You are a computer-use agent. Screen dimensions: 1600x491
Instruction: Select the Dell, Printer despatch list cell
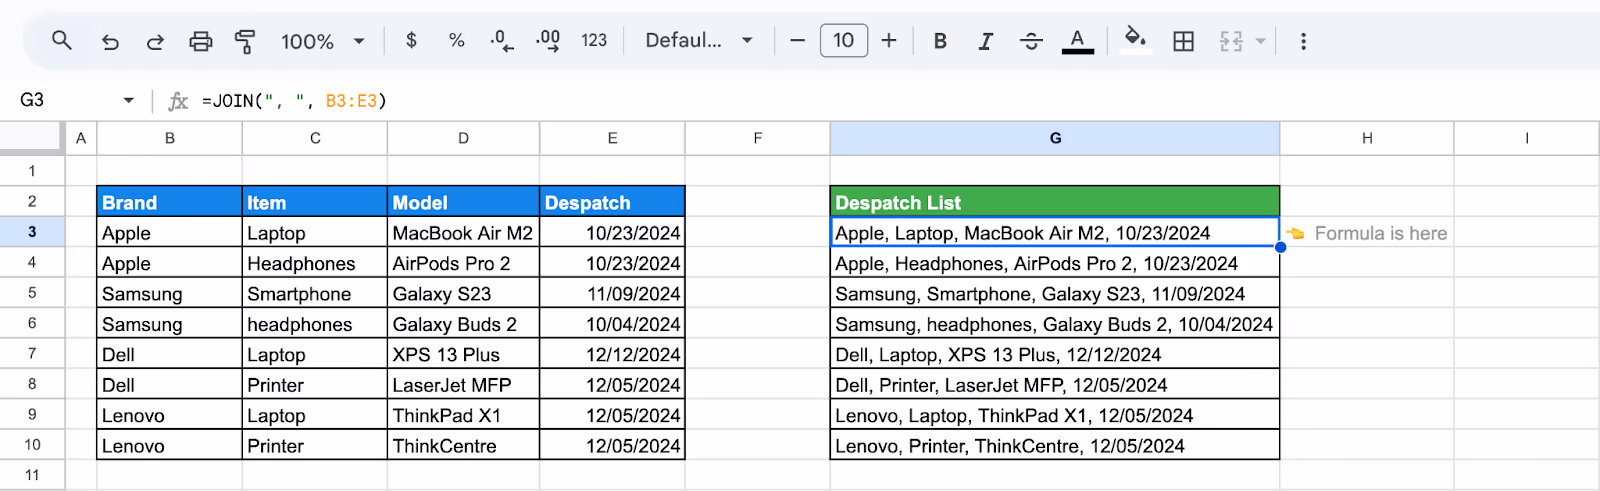(x=1055, y=385)
